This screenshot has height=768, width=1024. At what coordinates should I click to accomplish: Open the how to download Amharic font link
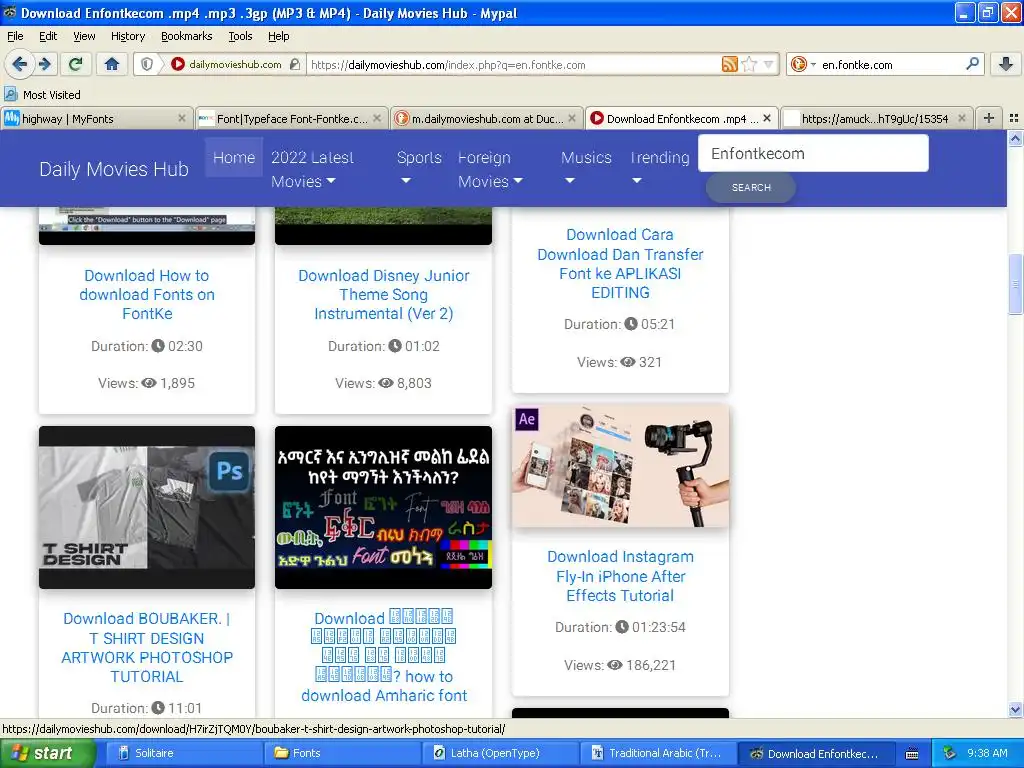point(383,656)
